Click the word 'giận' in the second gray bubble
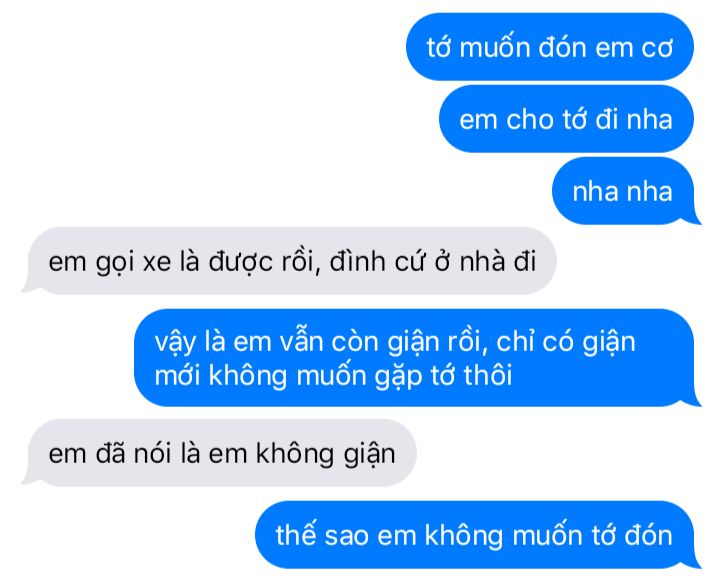The height and width of the screenshot is (577, 719). 369,455
